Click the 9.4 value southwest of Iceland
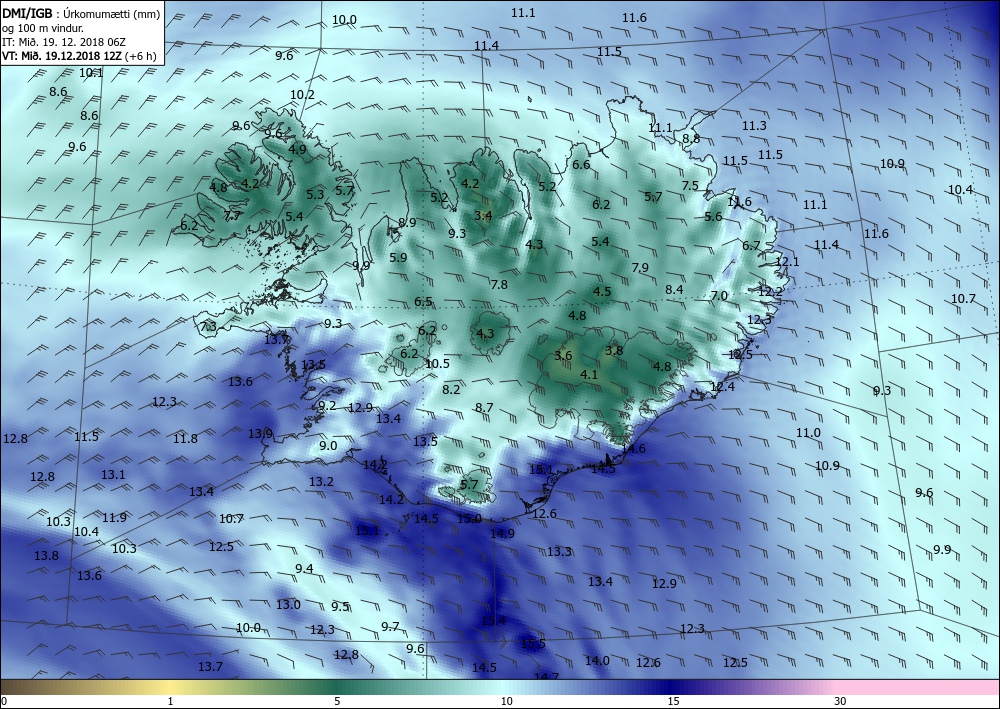The image size is (1000, 709). coord(304,569)
